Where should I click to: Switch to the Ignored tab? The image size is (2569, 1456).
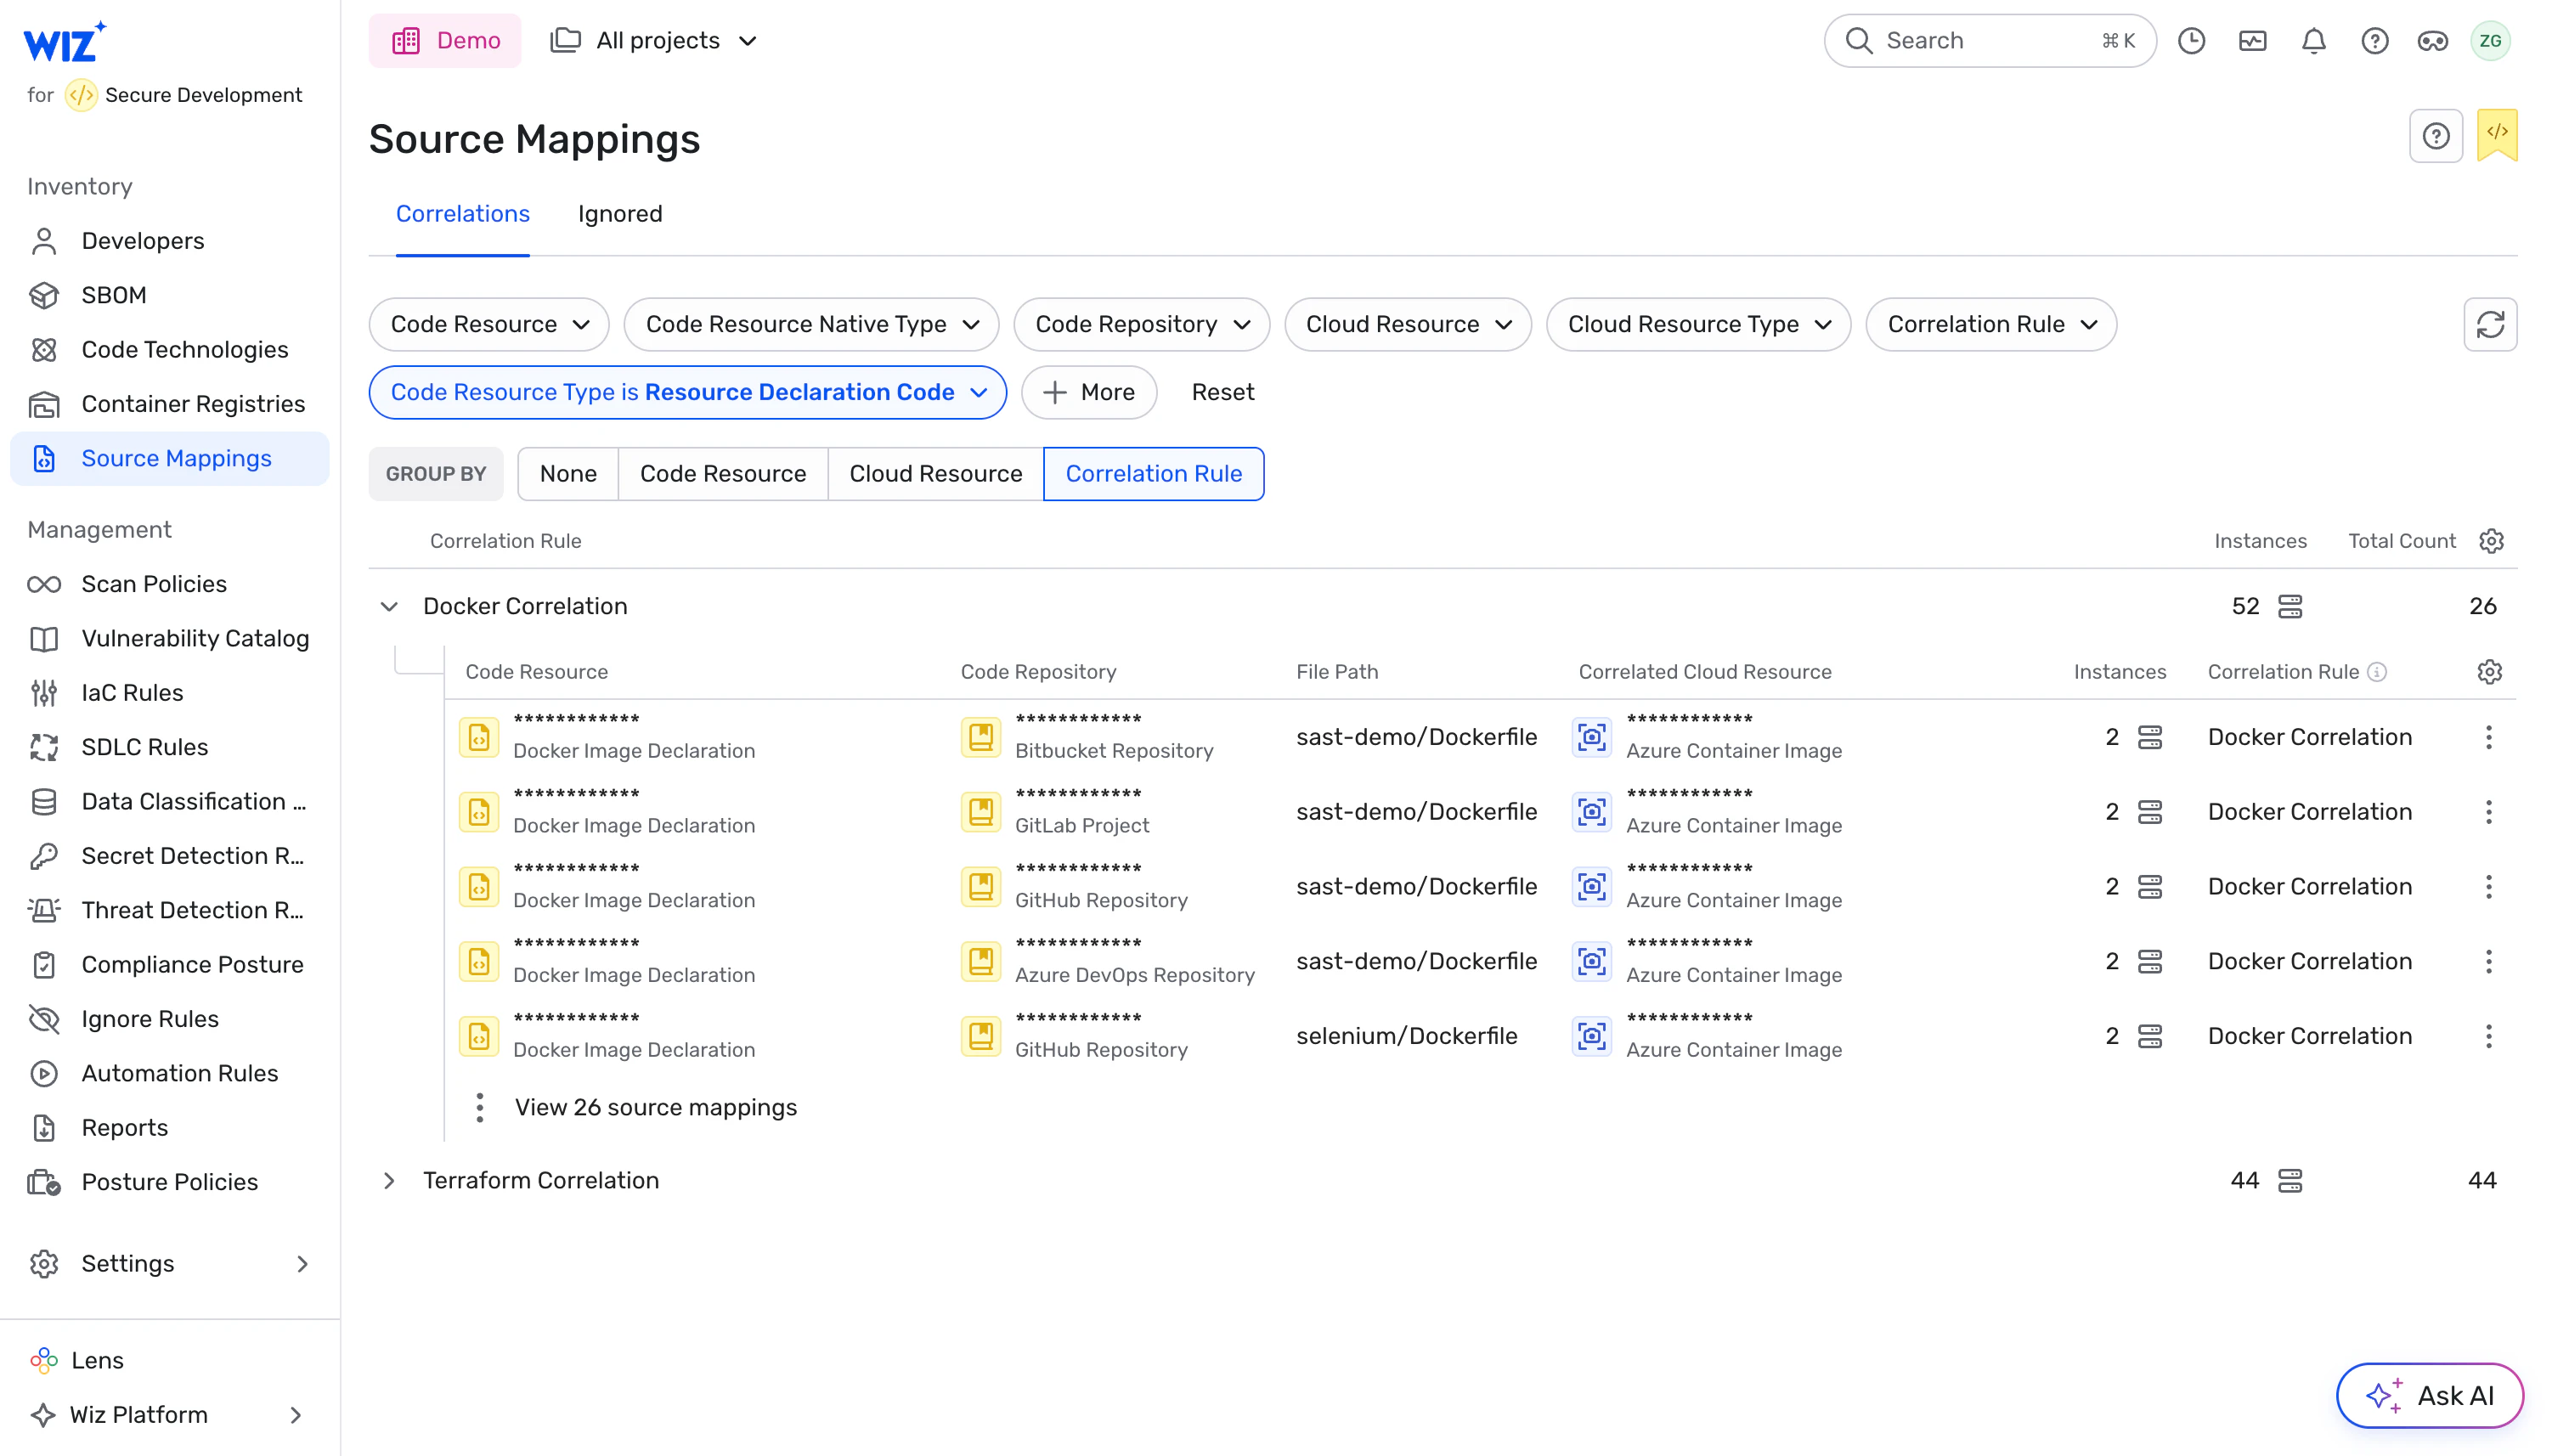(x=619, y=214)
